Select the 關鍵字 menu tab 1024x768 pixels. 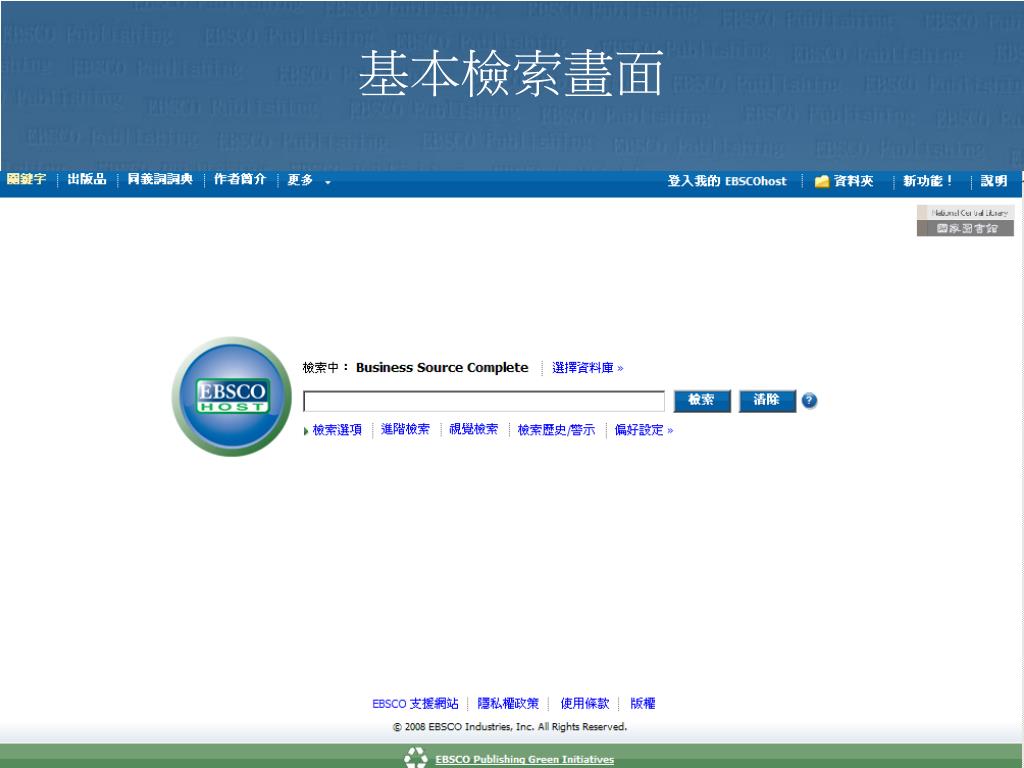(x=26, y=180)
